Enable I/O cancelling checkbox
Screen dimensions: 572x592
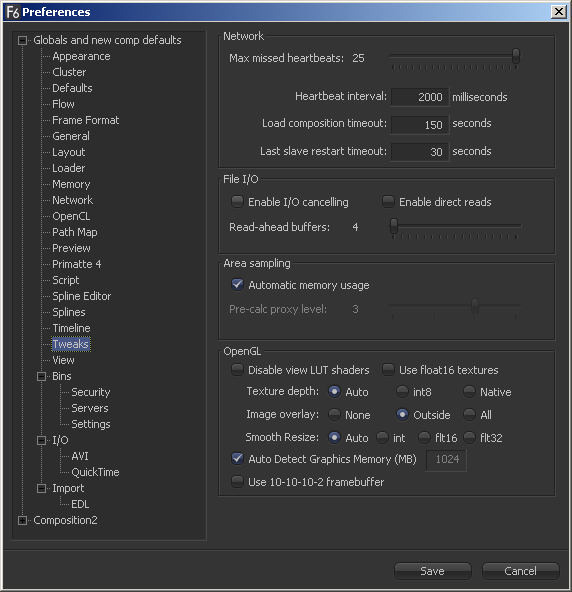tap(237, 202)
